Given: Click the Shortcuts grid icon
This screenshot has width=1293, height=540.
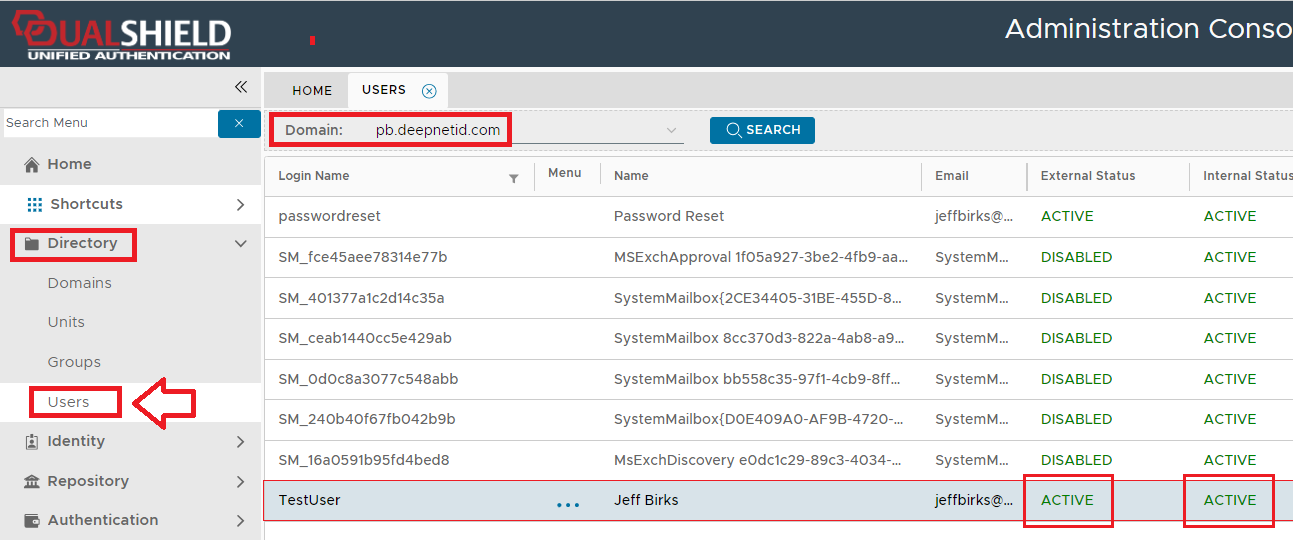Looking at the screenshot, I should (35, 205).
